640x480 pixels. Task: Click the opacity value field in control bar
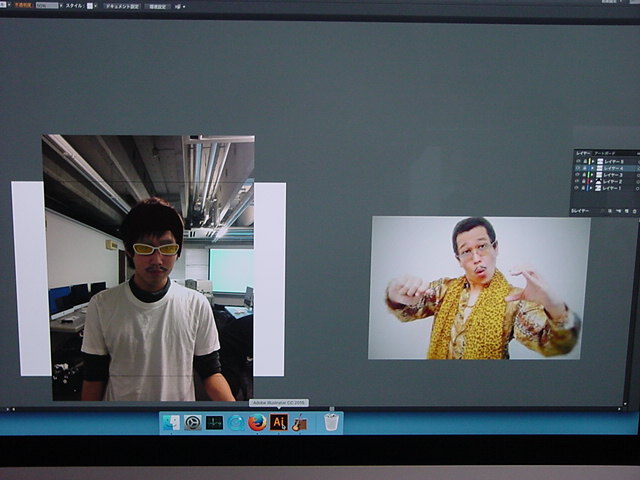click(x=46, y=6)
